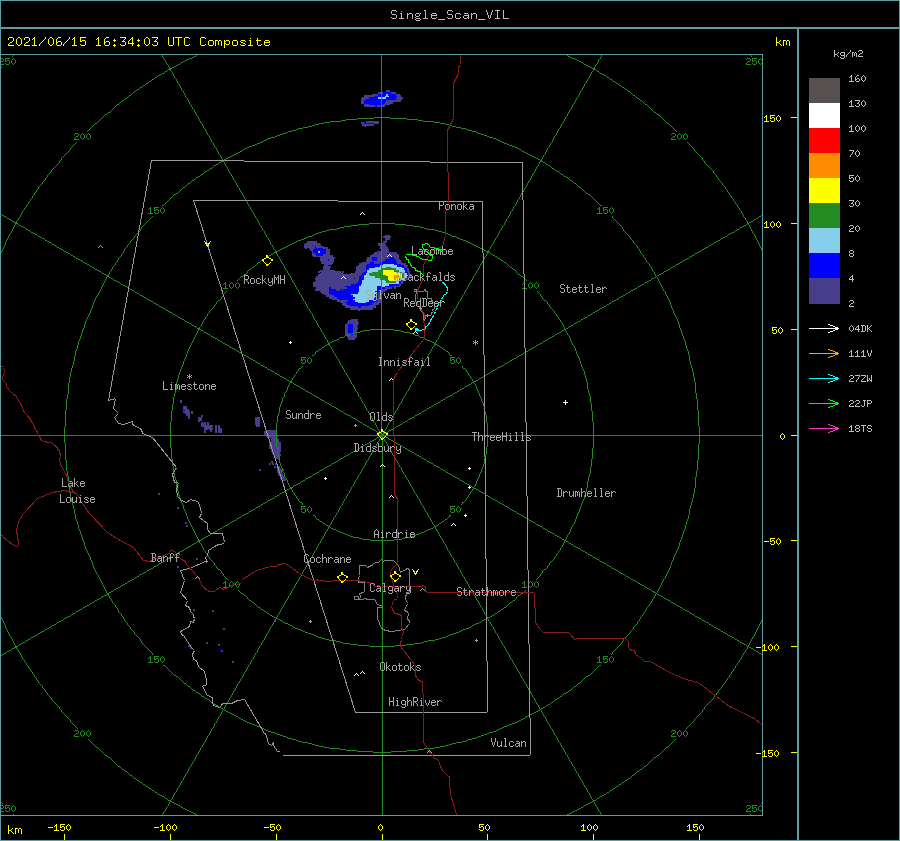Click the magenta 18TS arrow icon
900x841 pixels.
pyautogui.click(x=824, y=428)
